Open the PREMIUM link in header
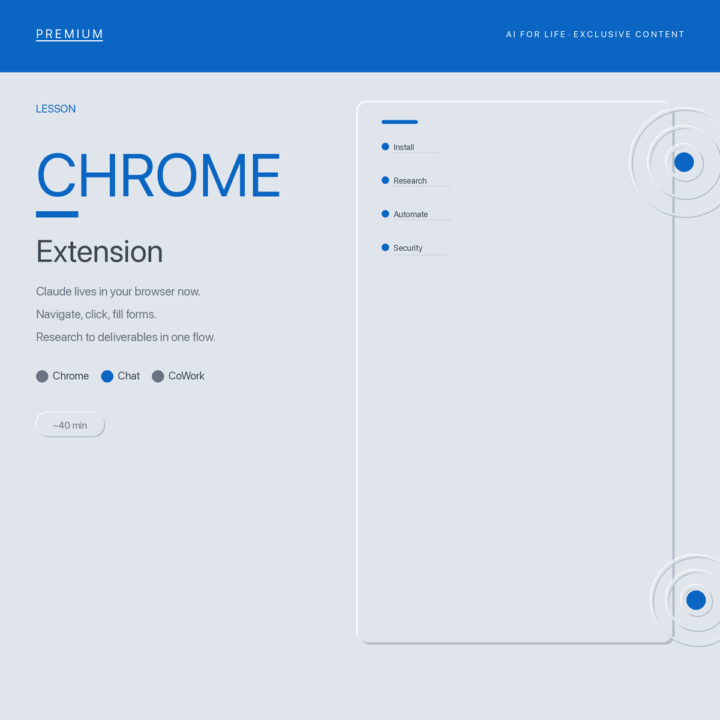Screen dimensions: 720x720 [69, 34]
